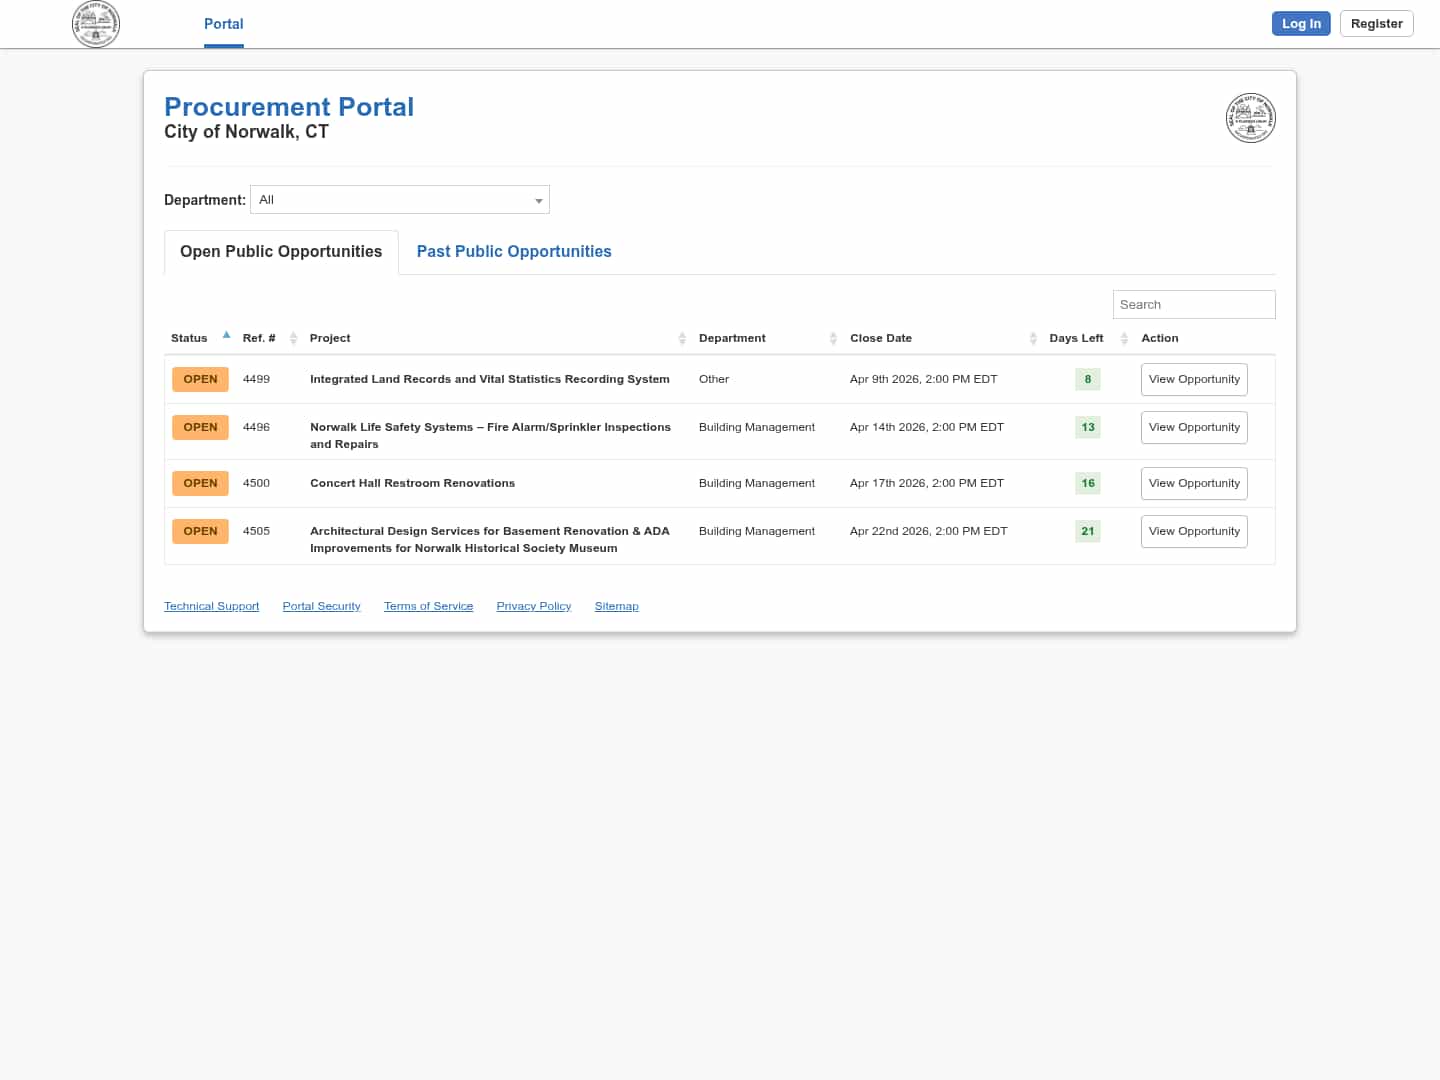Open the Technical Support link

tap(211, 606)
